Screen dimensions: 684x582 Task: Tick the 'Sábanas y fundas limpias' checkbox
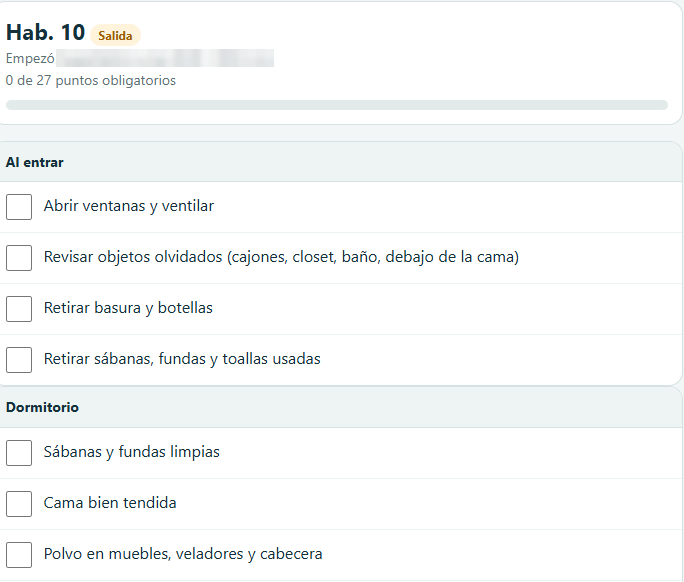pyautogui.click(x=19, y=453)
